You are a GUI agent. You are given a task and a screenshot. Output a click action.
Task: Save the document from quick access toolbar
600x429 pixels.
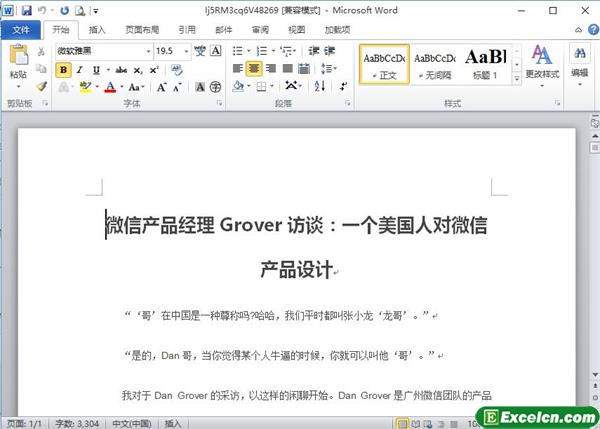point(26,10)
